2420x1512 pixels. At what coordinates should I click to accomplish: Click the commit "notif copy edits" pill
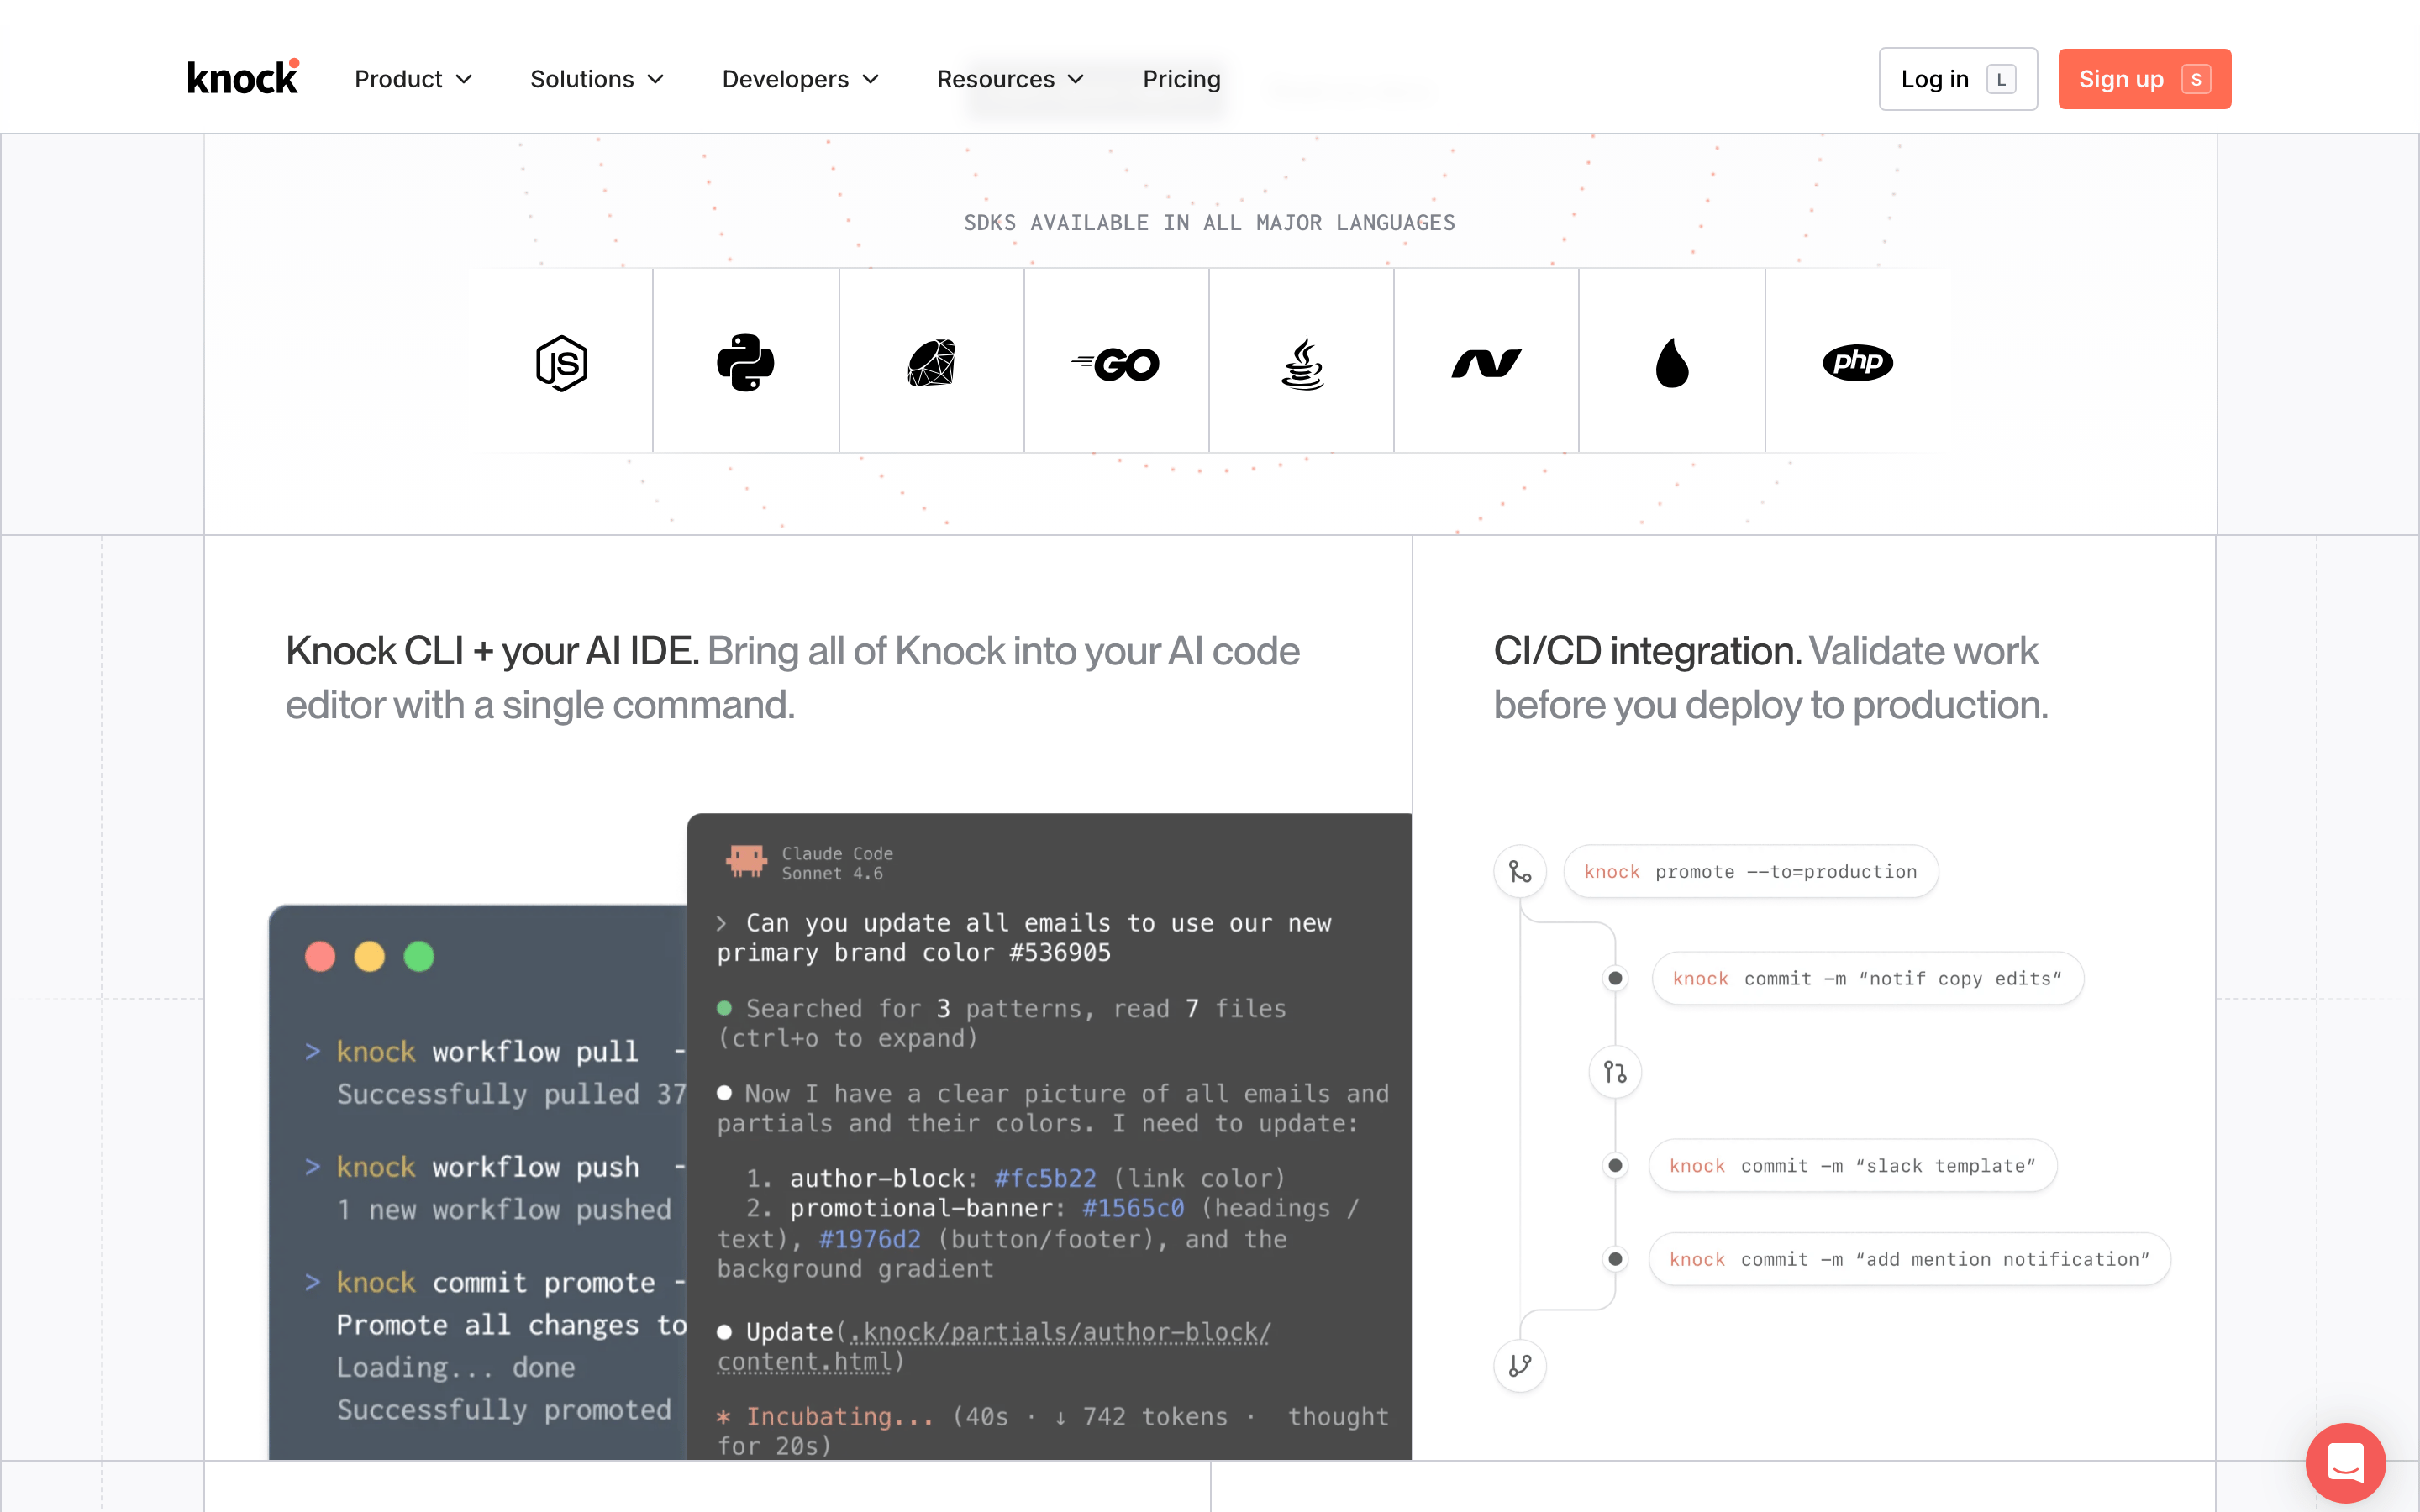click(x=1867, y=978)
